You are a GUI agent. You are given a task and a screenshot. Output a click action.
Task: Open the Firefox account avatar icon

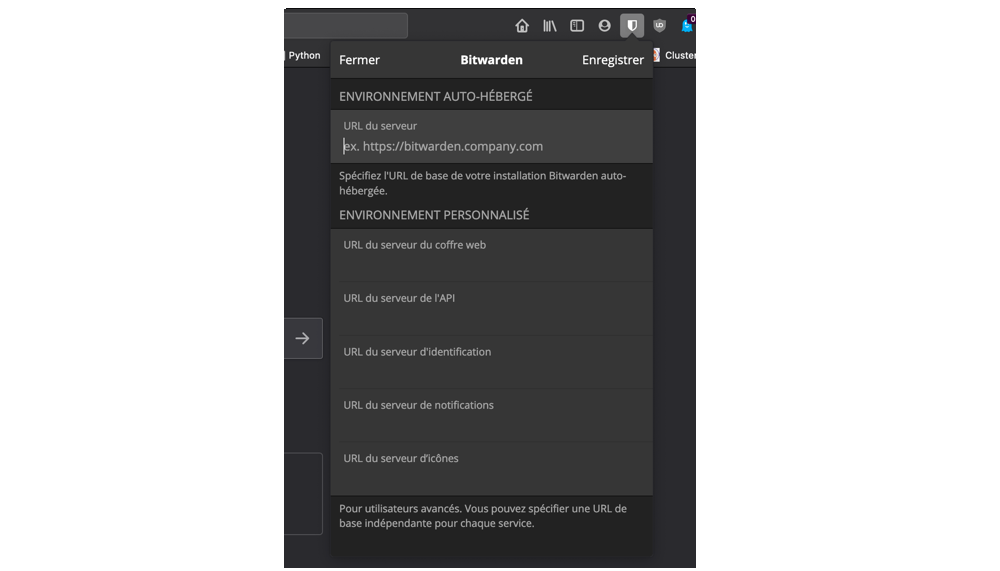point(605,26)
